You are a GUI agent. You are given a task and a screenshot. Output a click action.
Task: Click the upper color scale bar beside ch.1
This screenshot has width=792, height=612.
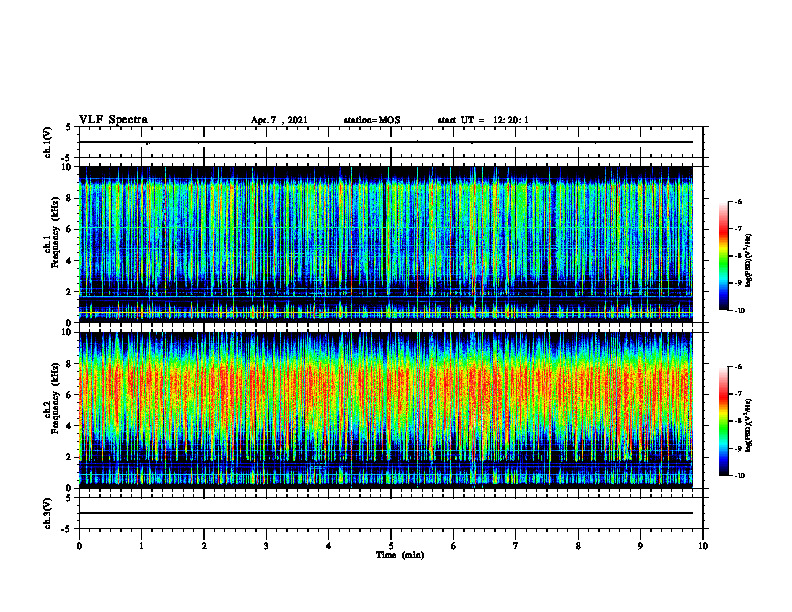pyautogui.click(x=723, y=256)
